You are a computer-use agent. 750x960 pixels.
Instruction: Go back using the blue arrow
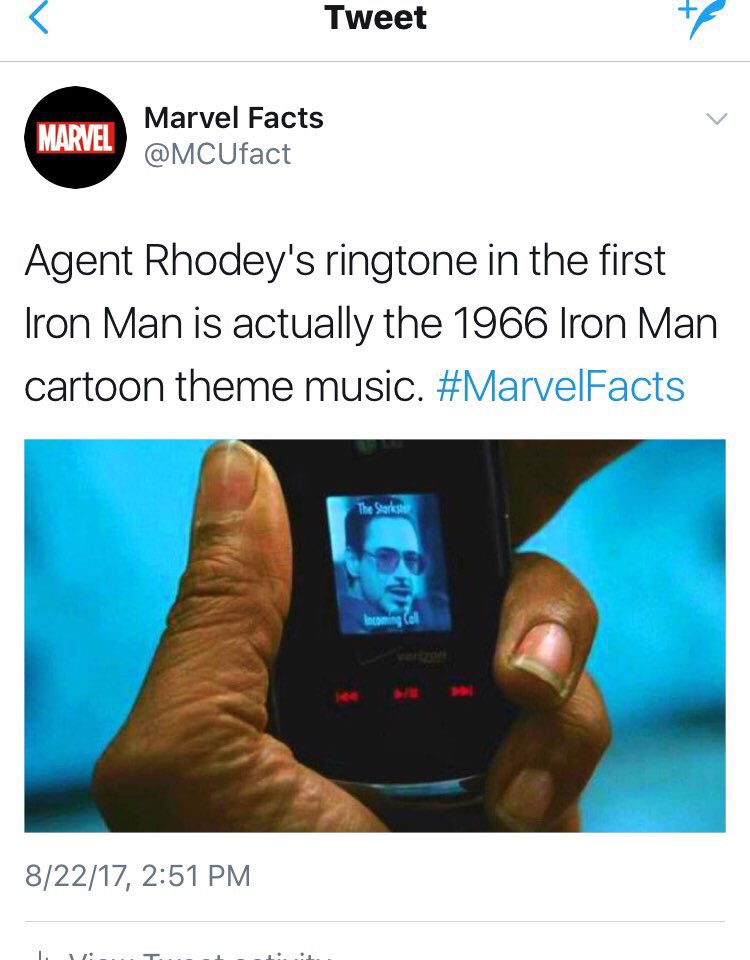pyautogui.click(x=39, y=17)
